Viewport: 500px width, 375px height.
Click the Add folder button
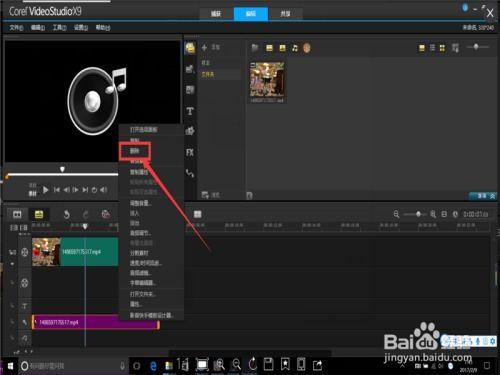click(x=211, y=47)
